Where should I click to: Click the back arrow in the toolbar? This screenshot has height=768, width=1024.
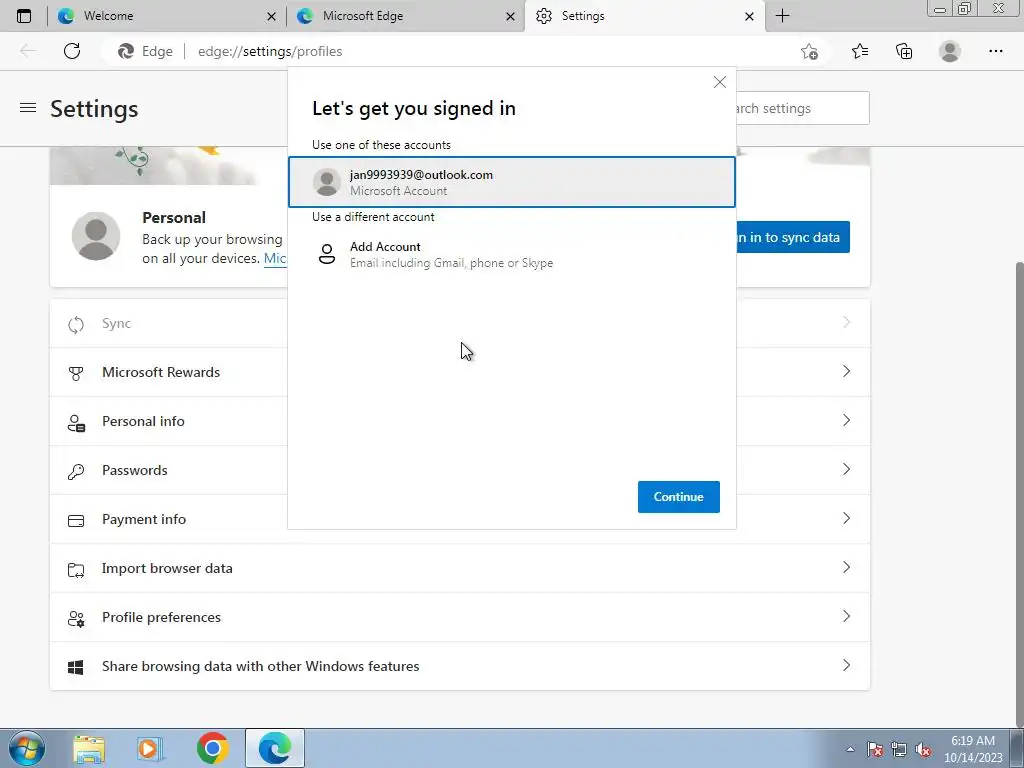coord(28,51)
